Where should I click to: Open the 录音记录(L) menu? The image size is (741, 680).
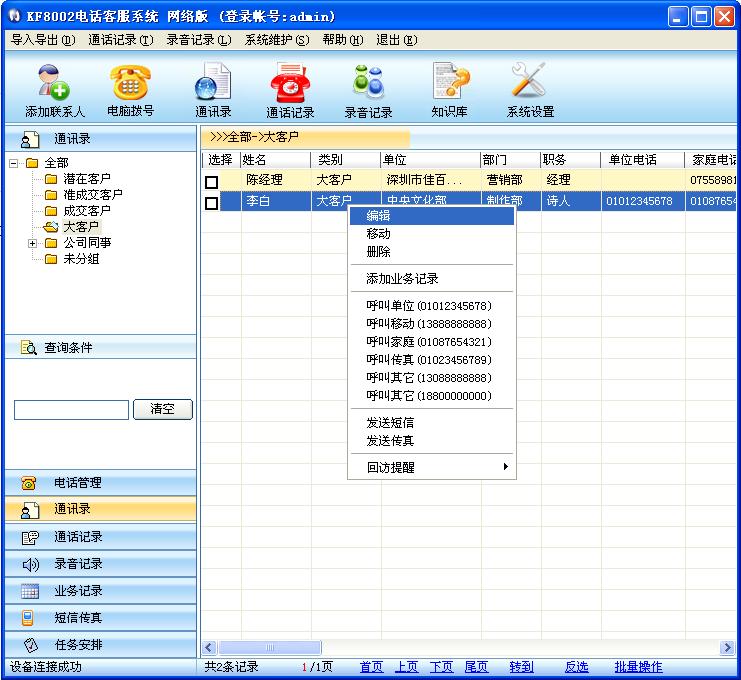(198, 40)
